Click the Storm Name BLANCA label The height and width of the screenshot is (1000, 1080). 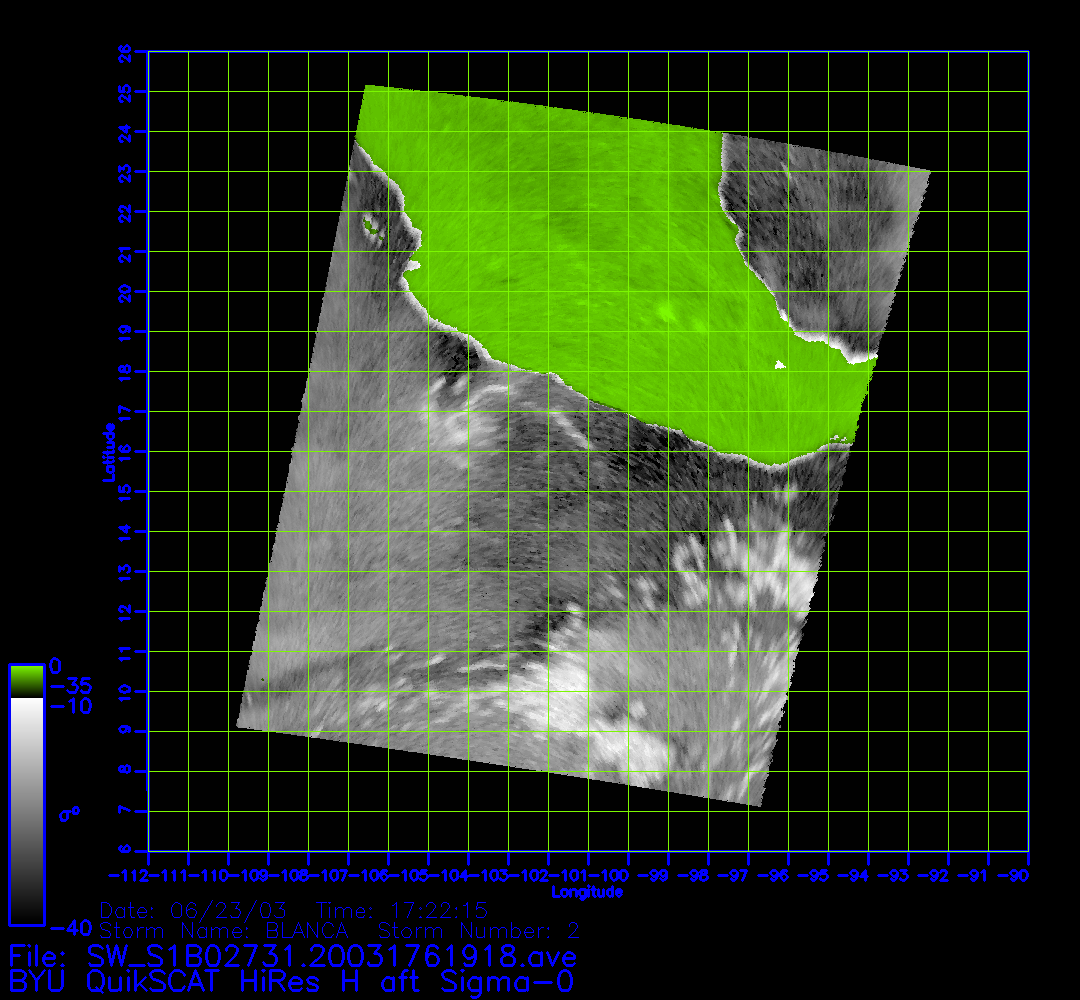tap(223, 931)
